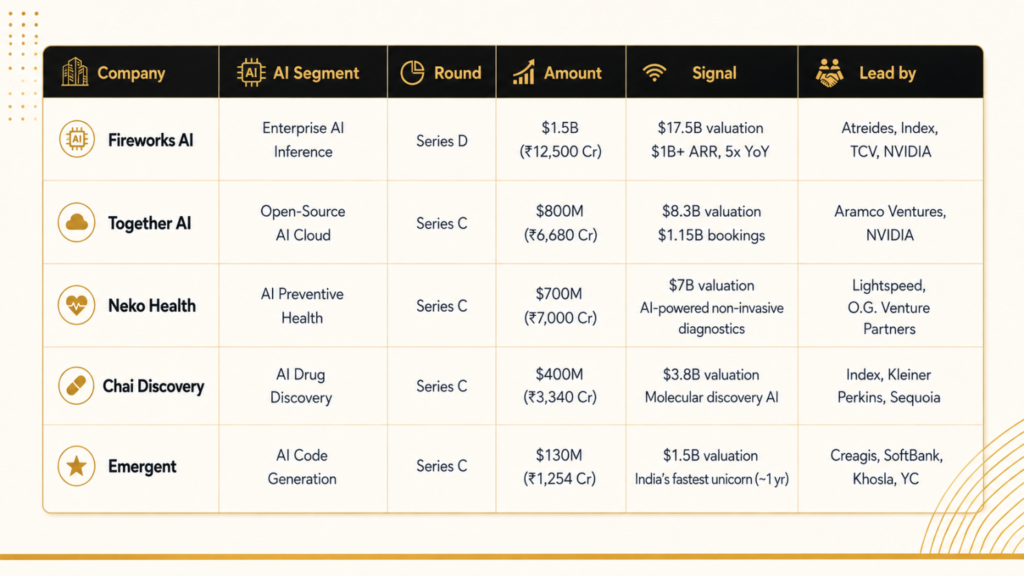Click the building icon beside Company header

click(74, 72)
